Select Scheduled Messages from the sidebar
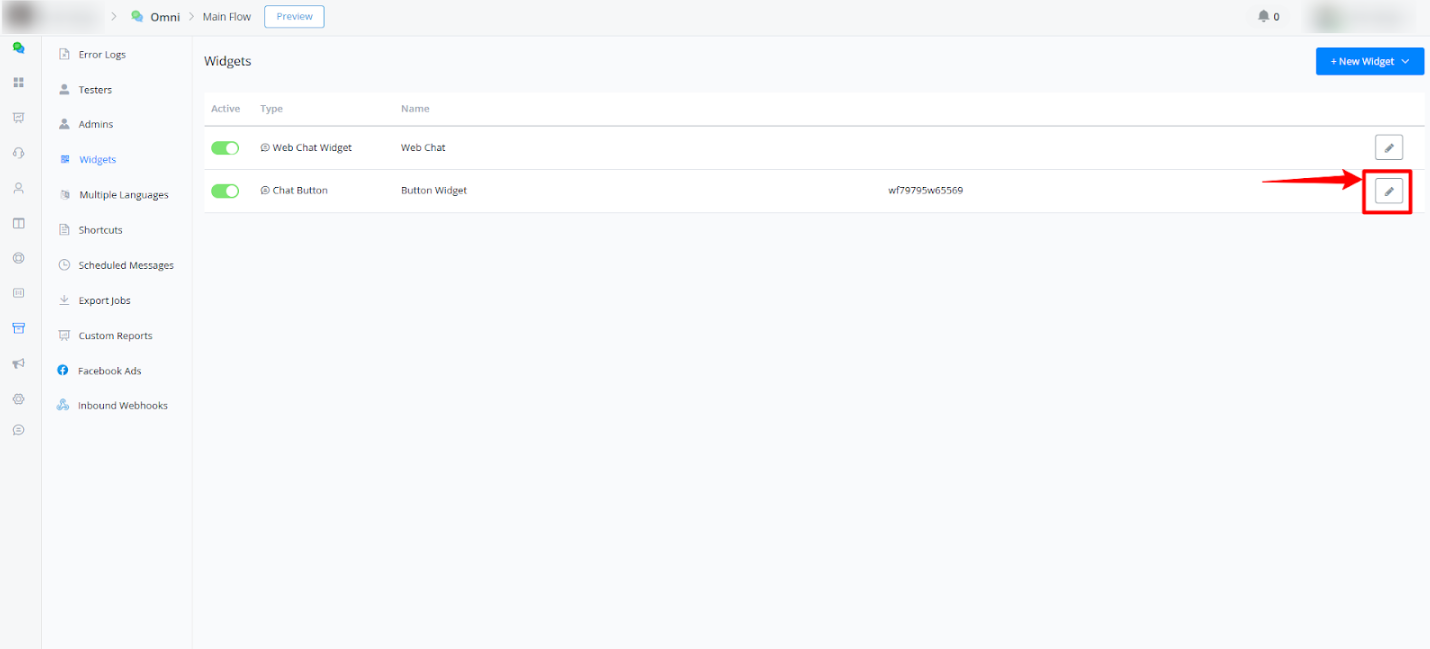Image resolution: width=1430 pixels, height=649 pixels. (126, 266)
